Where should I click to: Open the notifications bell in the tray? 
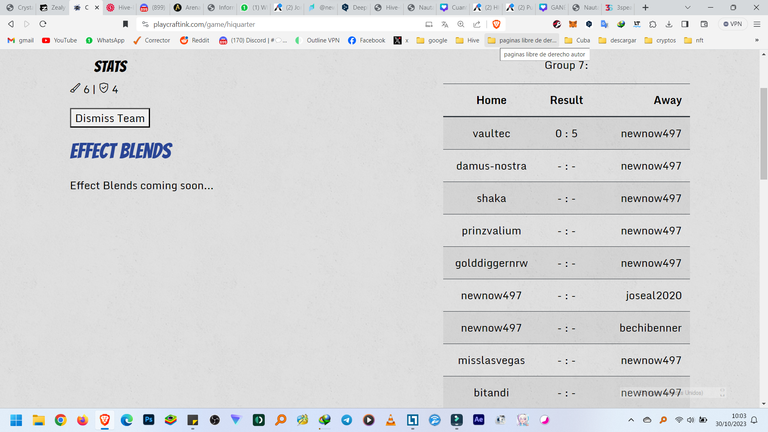pos(754,420)
